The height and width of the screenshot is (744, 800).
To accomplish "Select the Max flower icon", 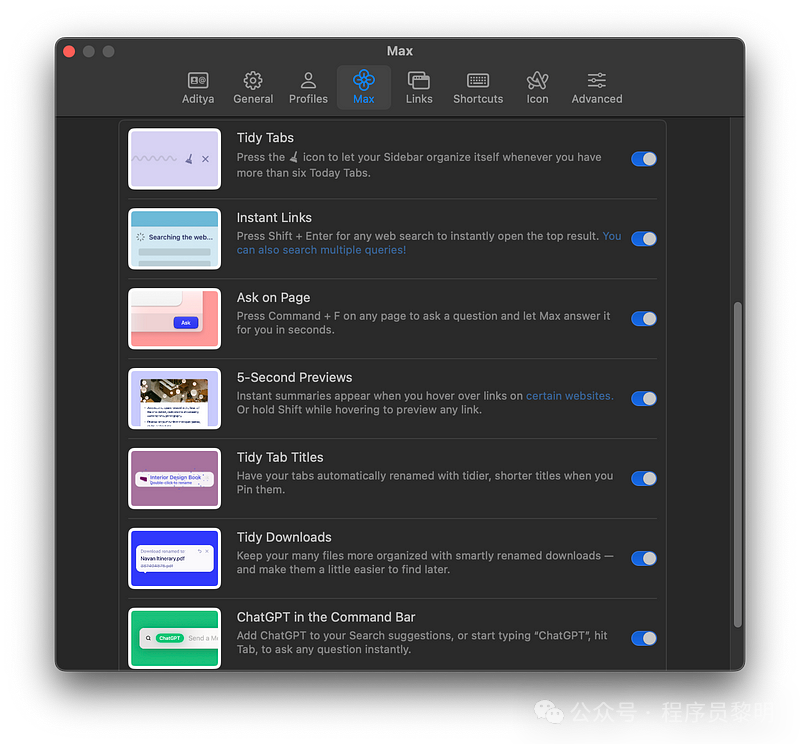I will pos(364,80).
